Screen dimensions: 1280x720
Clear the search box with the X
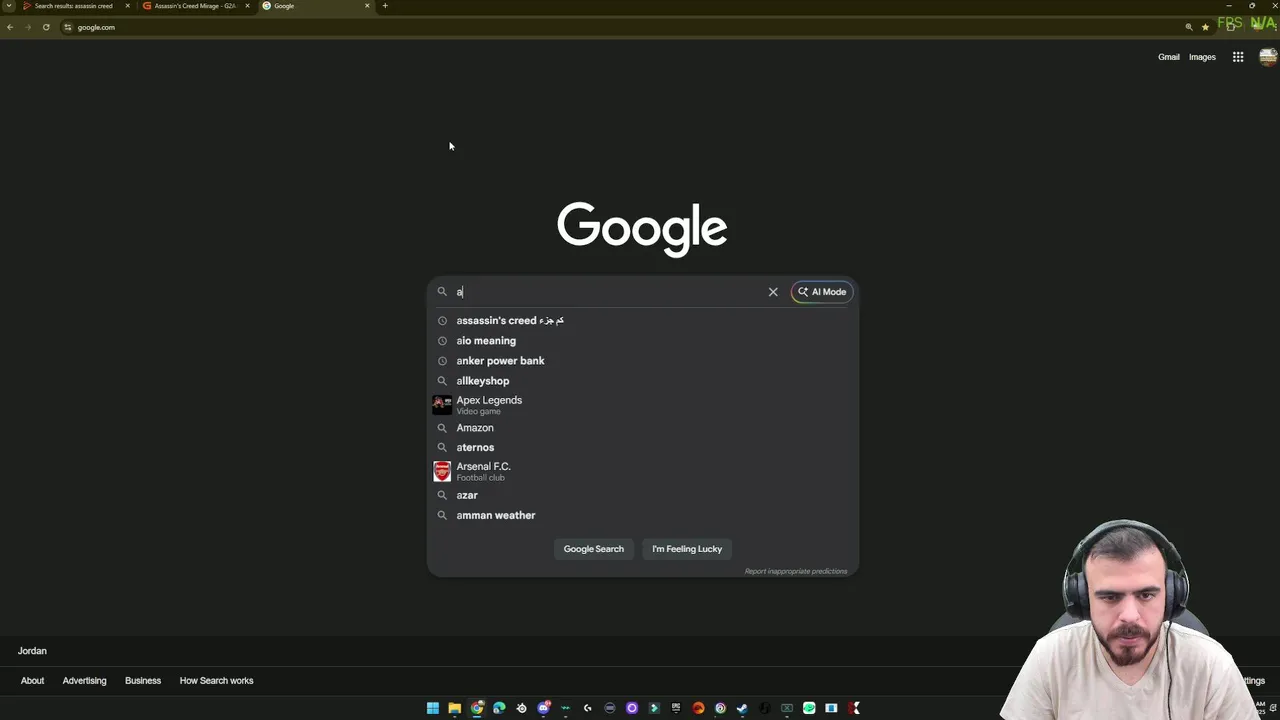(x=773, y=292)
